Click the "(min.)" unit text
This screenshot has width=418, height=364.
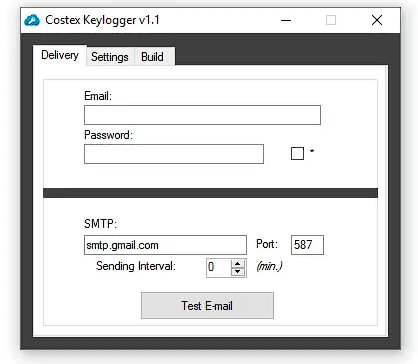(x=269, y=266)
